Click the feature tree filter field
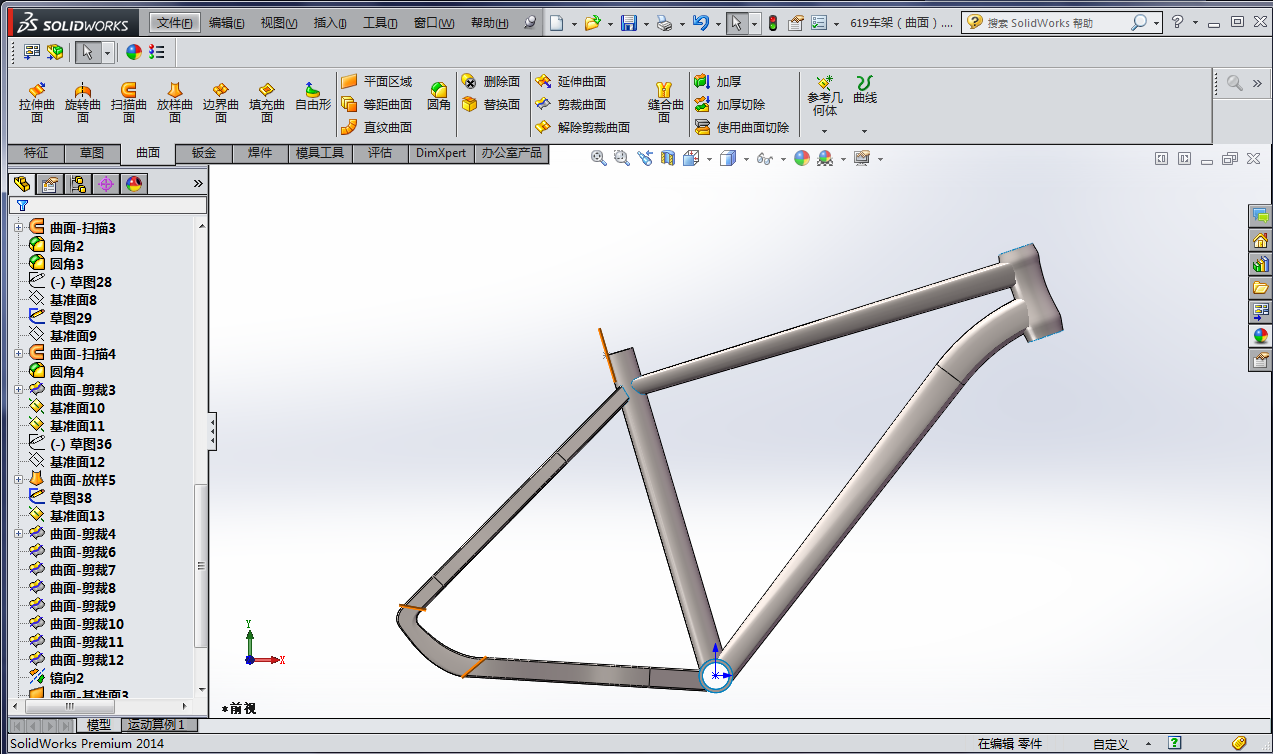 pos(108,205)
